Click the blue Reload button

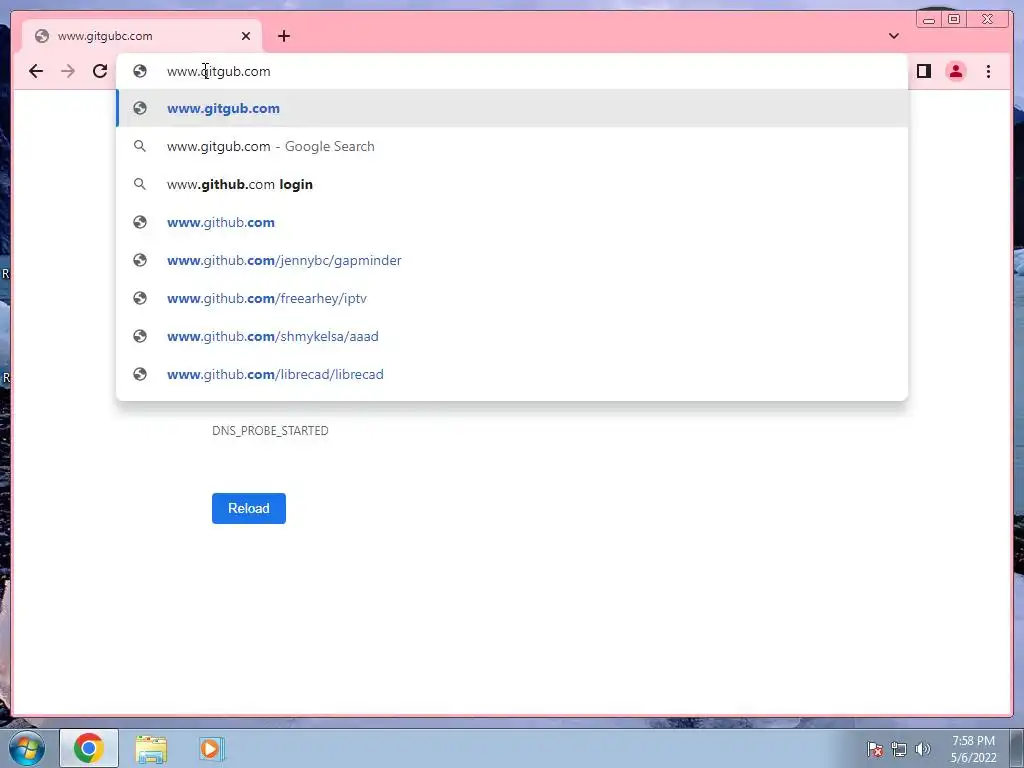249,508
